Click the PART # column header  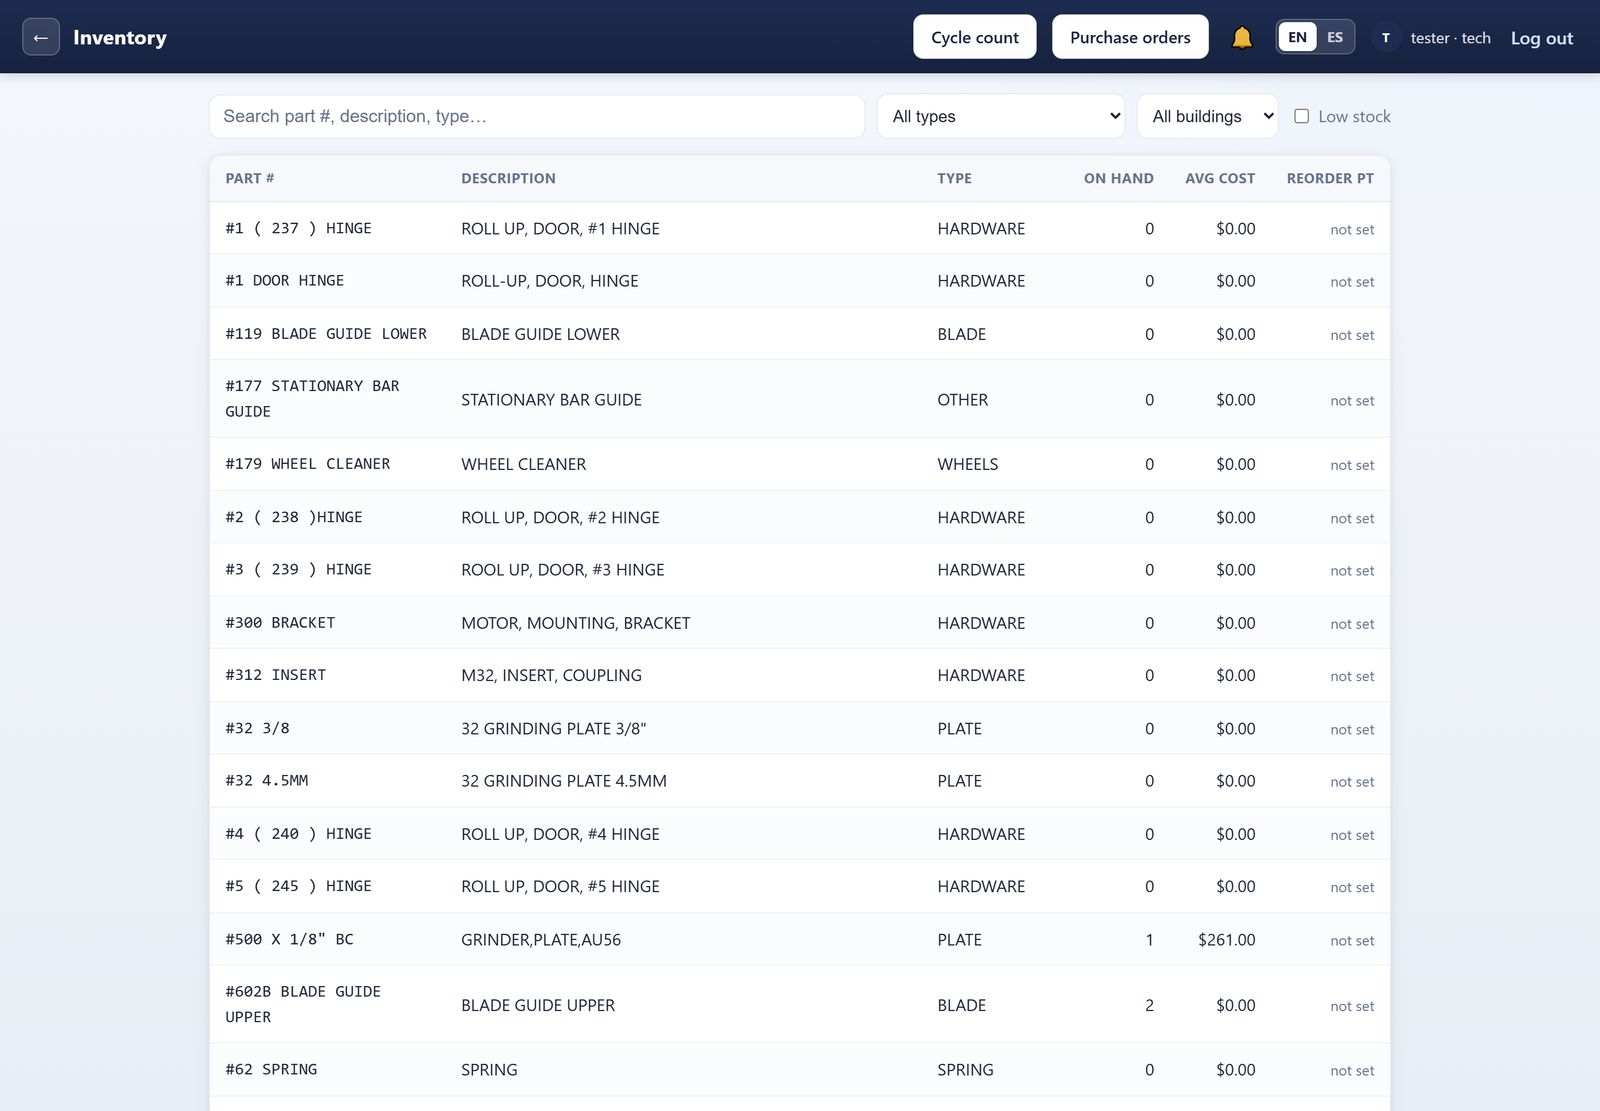250,178
